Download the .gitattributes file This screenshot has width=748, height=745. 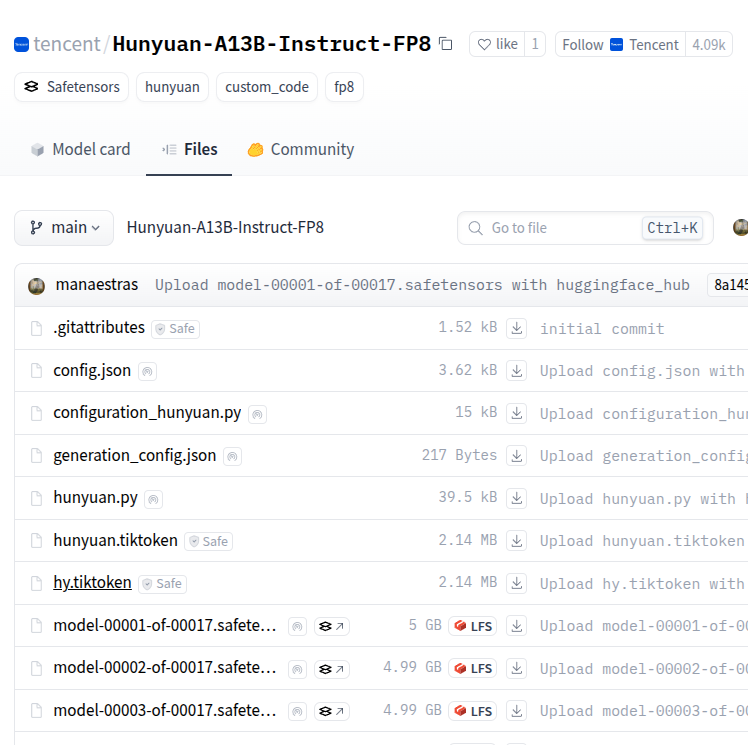(x=517, y=328)
